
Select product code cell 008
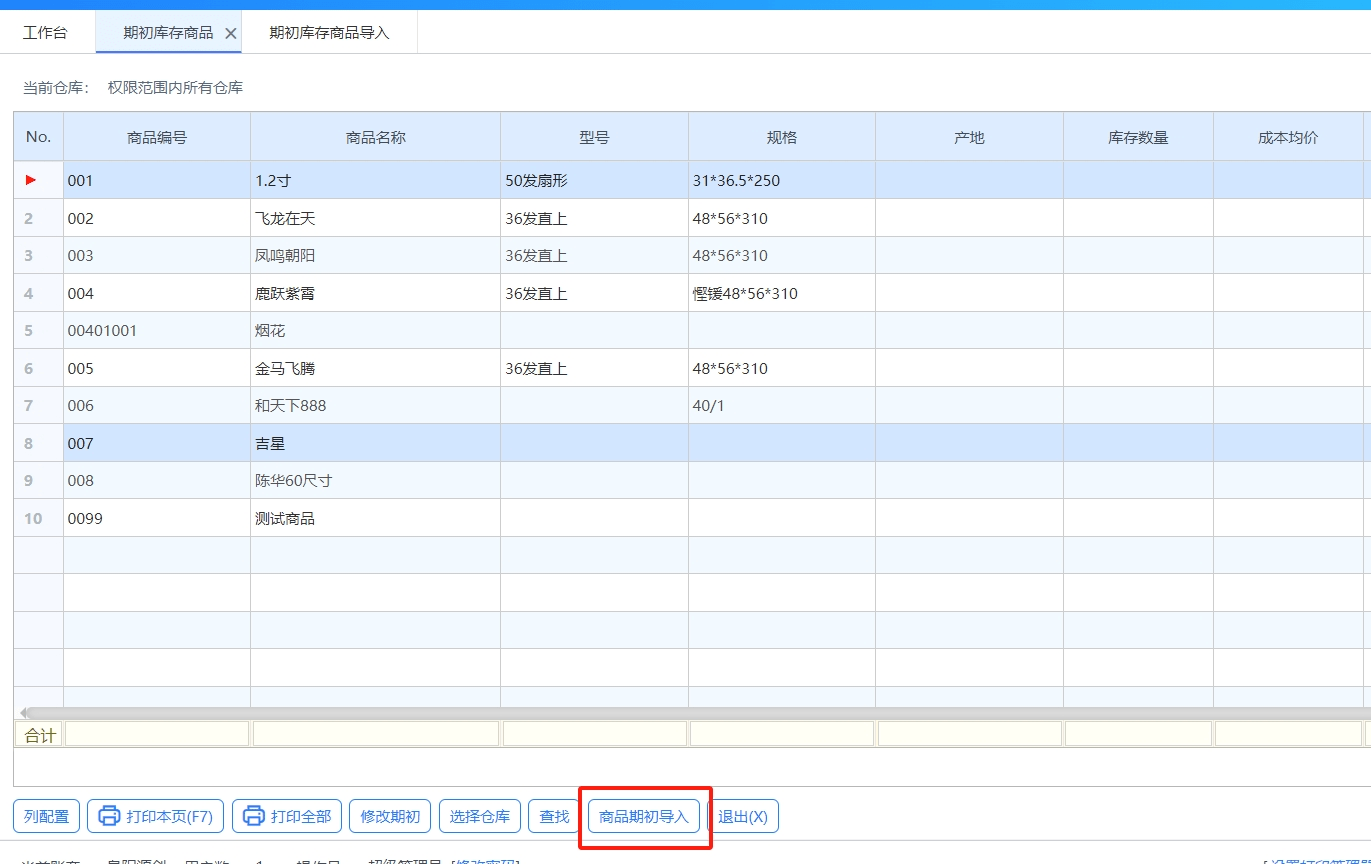coord(157,480)
